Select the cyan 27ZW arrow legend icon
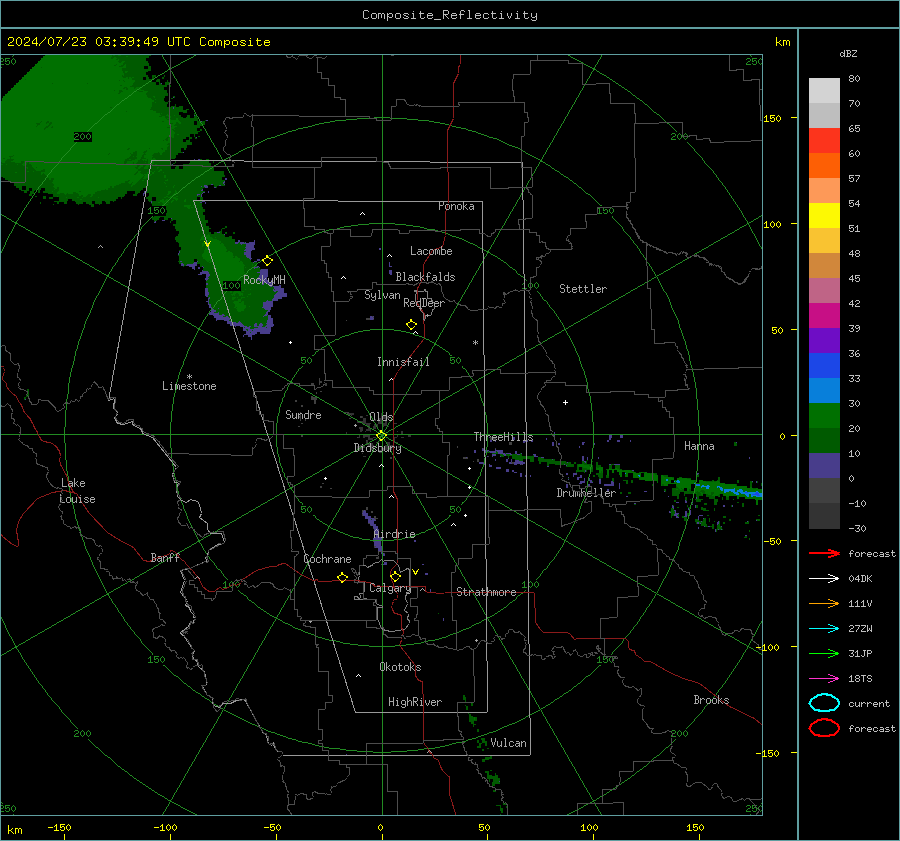900x841 pixels. (824, 629)
